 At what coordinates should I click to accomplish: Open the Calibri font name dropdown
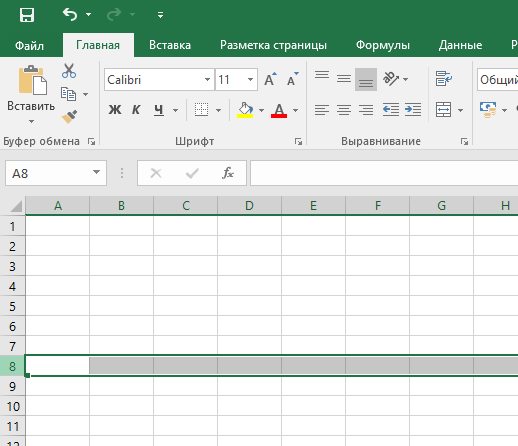(159, 80)
